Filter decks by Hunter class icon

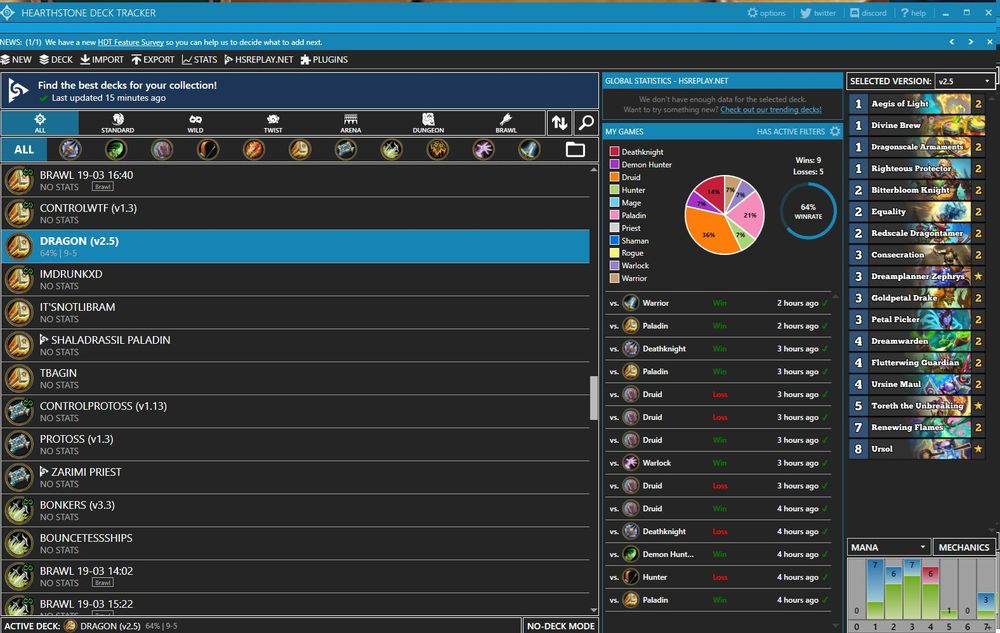208,150
